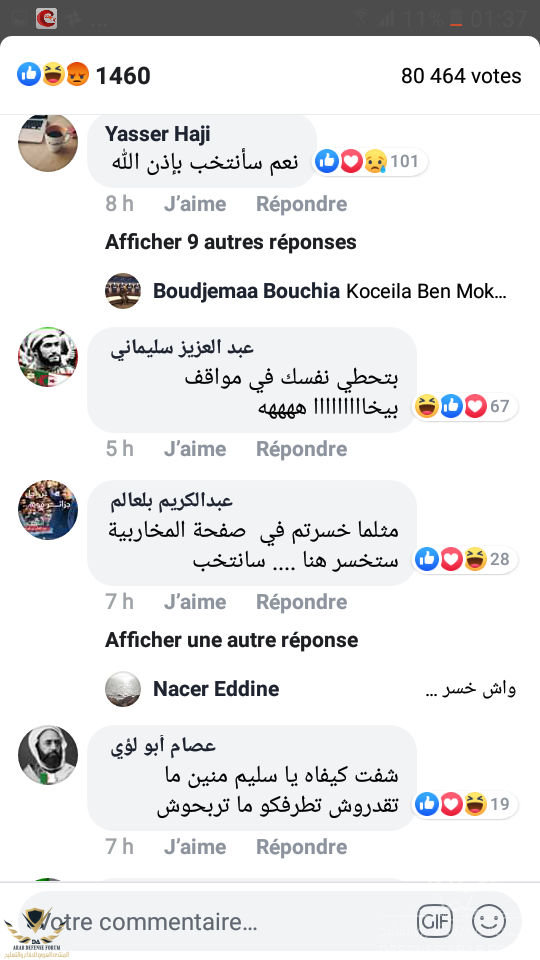Image resolution: width=540 pixels, height=960 pixels.
Task: Open the GIF picker in comment box
Action: tap(435, 921)
